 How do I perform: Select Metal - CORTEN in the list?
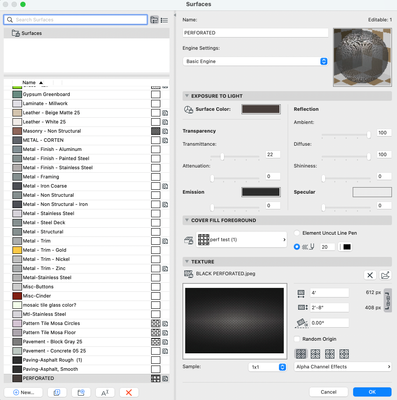tap(87, 140)
